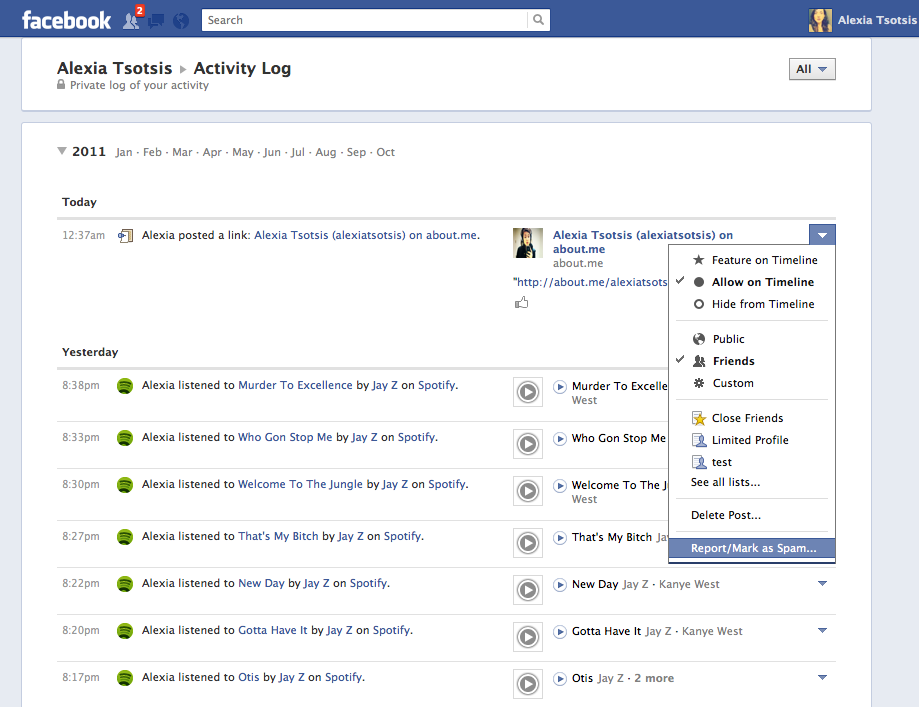
Task: Jump to Jan in 2011
Action: tap(124, 152)
